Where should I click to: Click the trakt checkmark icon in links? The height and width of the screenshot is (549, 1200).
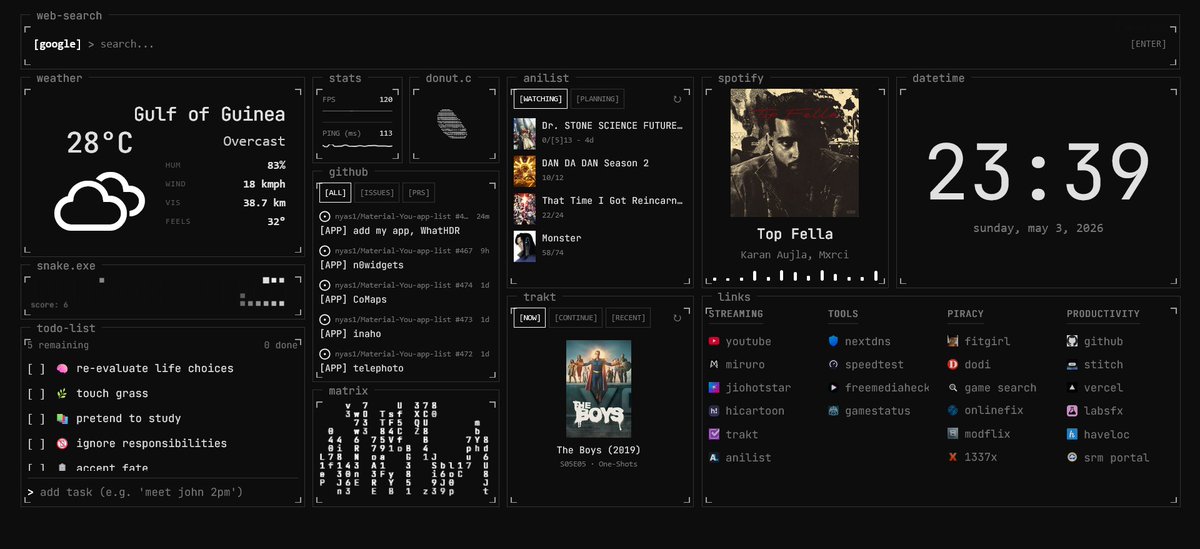click(x=714, y=434)
